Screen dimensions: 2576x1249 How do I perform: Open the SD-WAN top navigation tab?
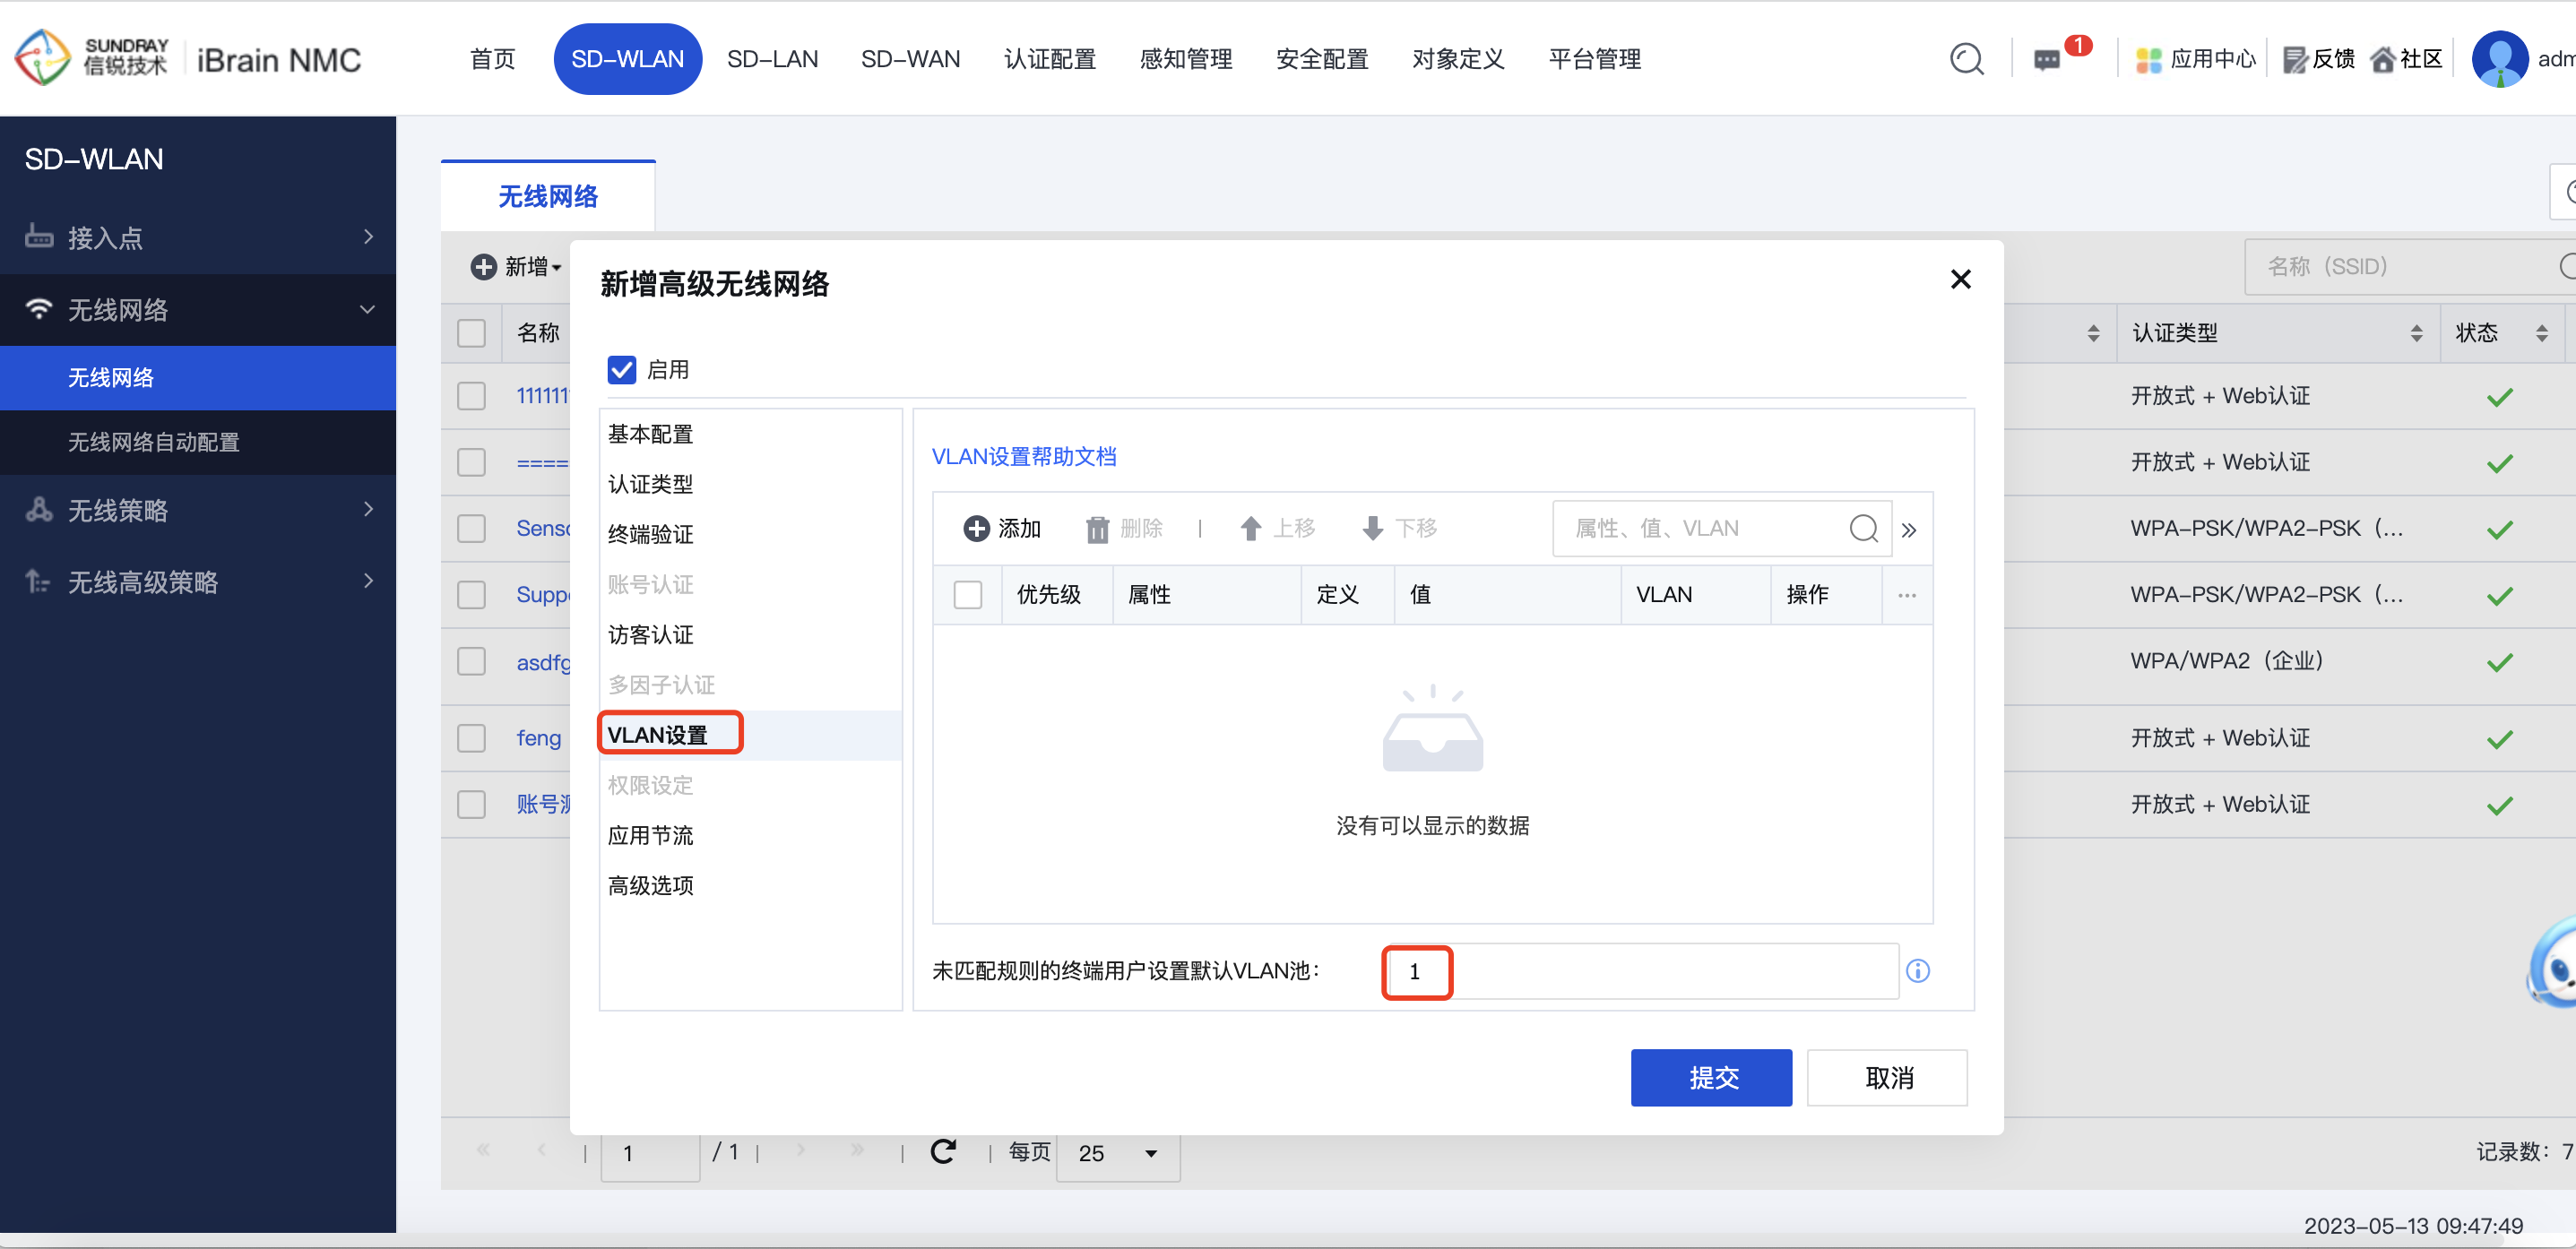[x=910, y=59]
